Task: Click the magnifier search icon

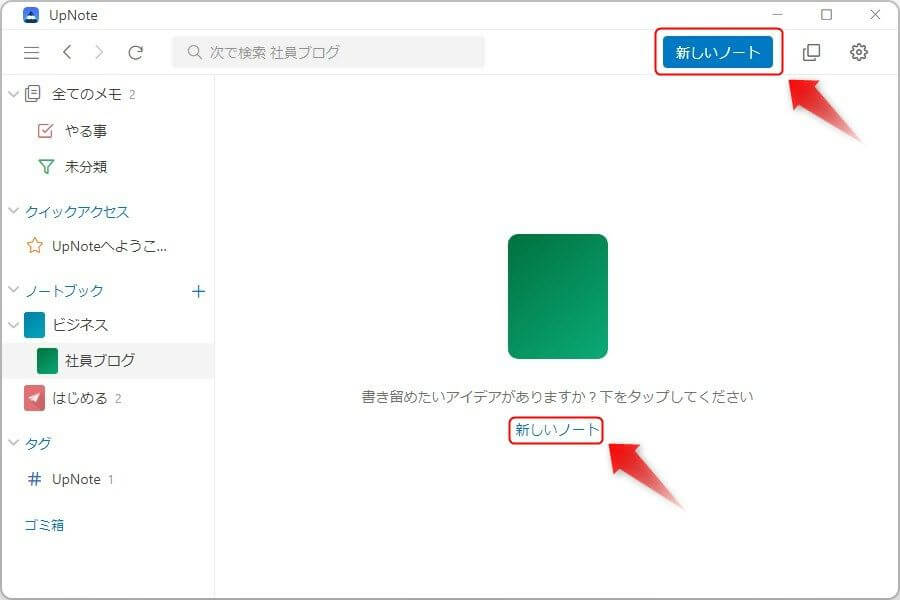Action: 195,52
